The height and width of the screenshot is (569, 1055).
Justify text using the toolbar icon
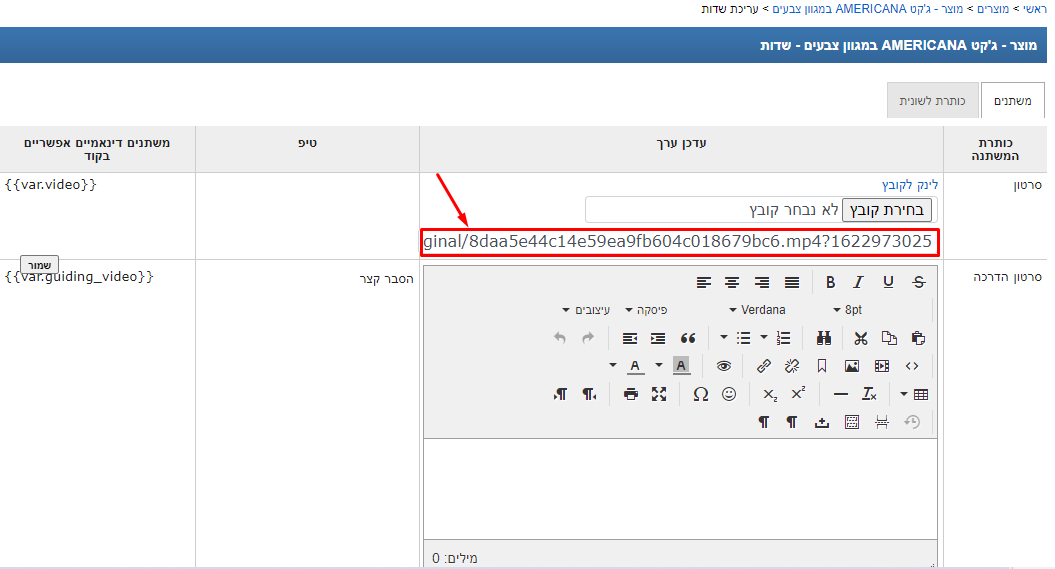[792, 282]
